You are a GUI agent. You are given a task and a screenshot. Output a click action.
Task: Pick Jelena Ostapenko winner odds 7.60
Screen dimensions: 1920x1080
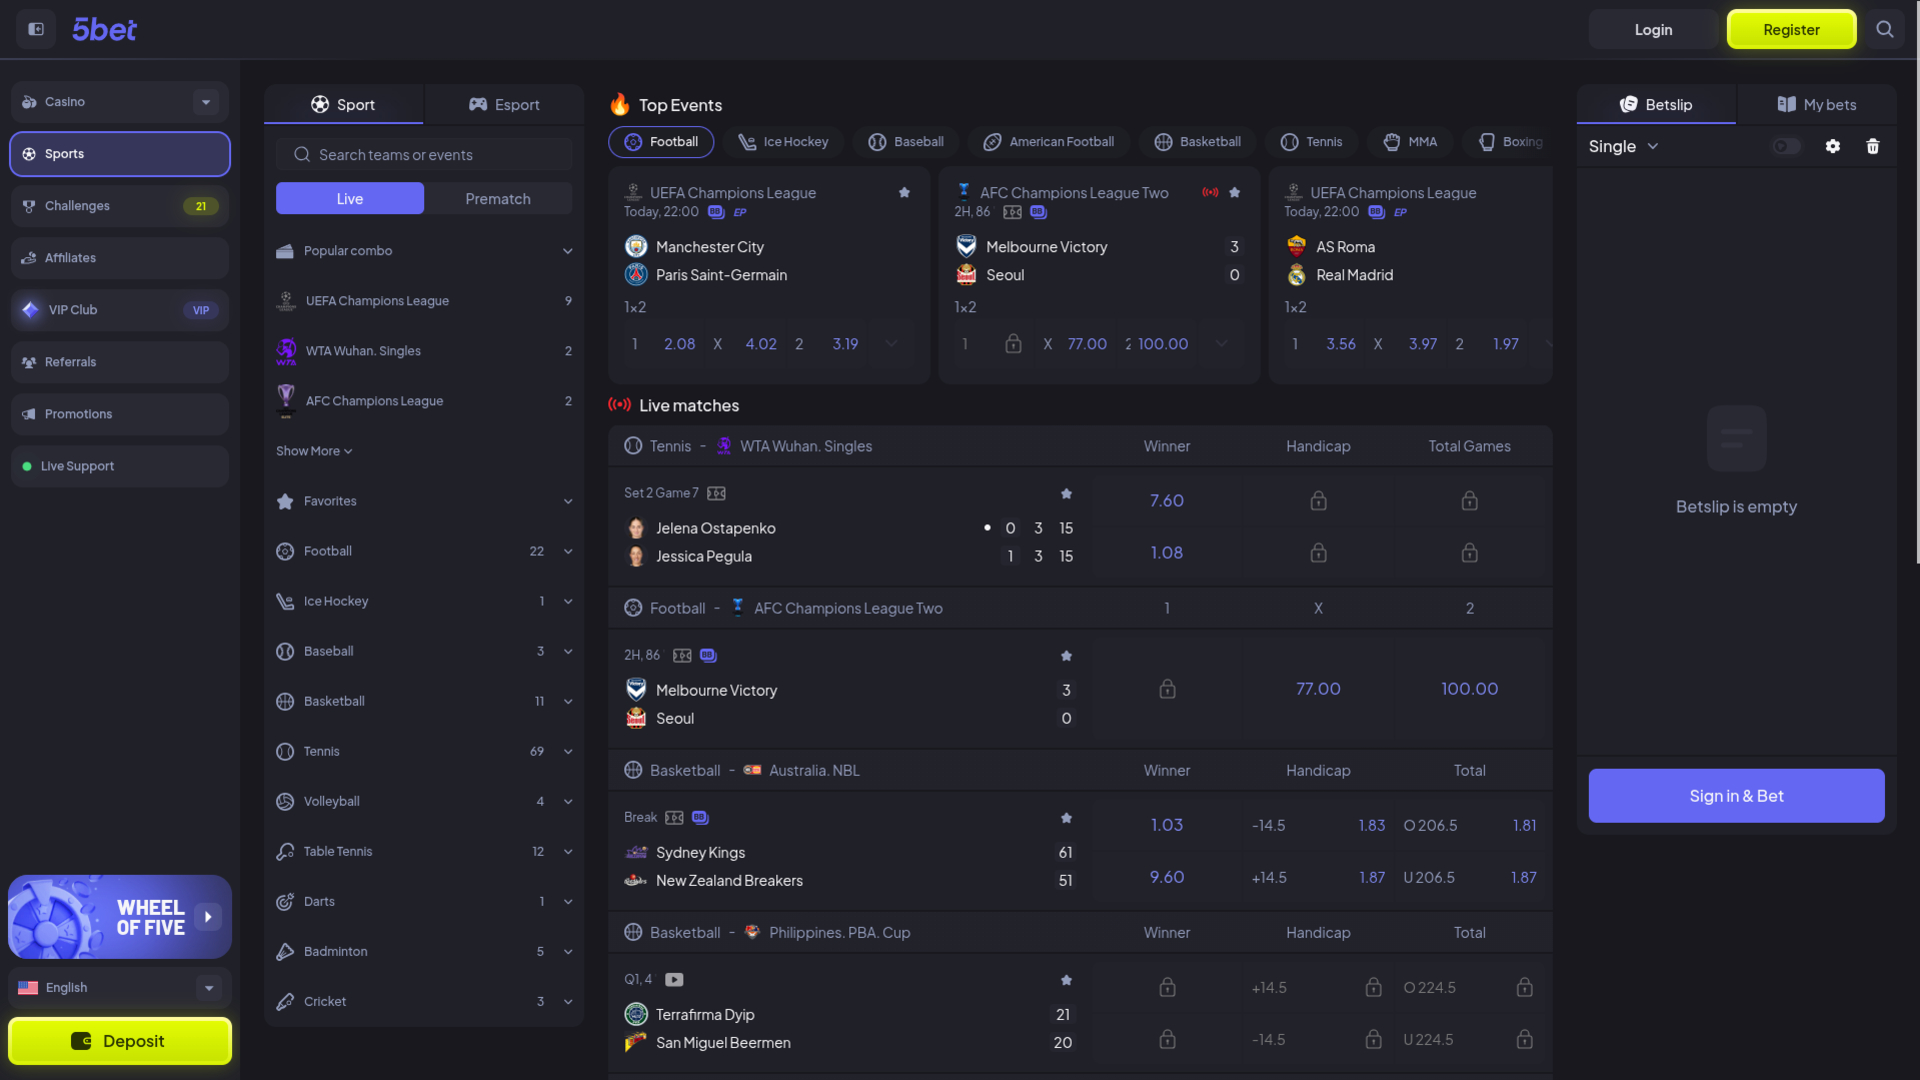pyautogui.click(x=1166, y=500)
